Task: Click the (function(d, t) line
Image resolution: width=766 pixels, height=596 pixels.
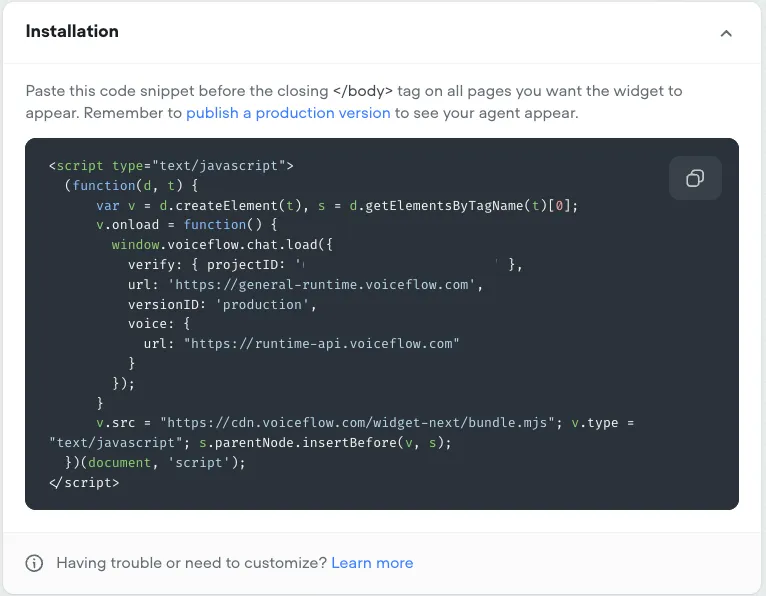Action: (131, 185)
